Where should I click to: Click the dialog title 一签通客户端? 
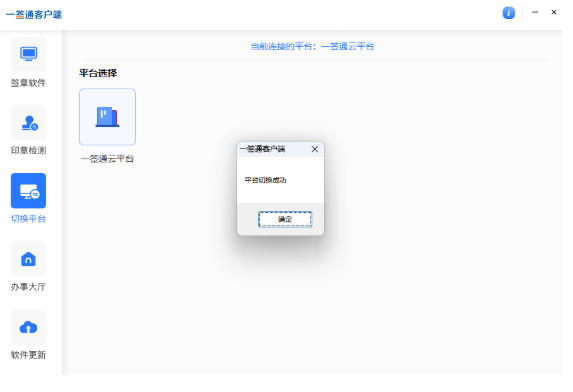(262, 149)
